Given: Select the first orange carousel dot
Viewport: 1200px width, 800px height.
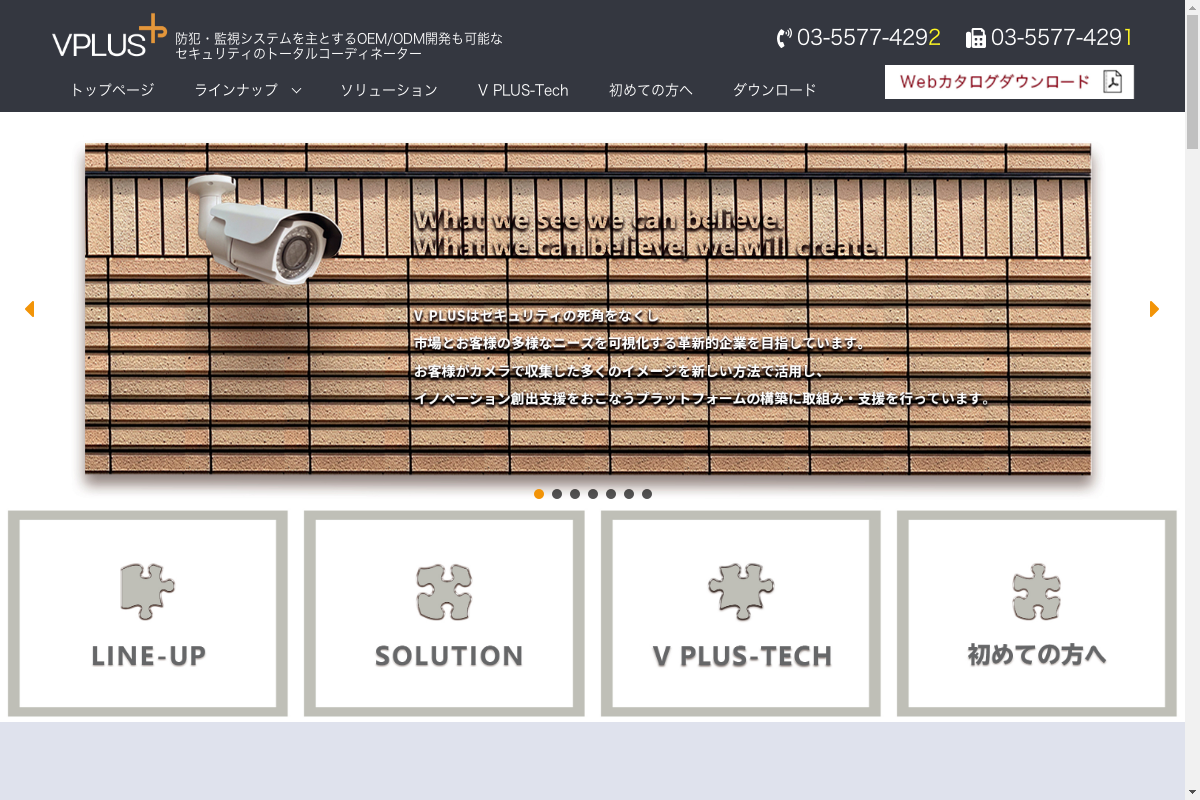Looking at the screenshot, I should click(539, 494).
